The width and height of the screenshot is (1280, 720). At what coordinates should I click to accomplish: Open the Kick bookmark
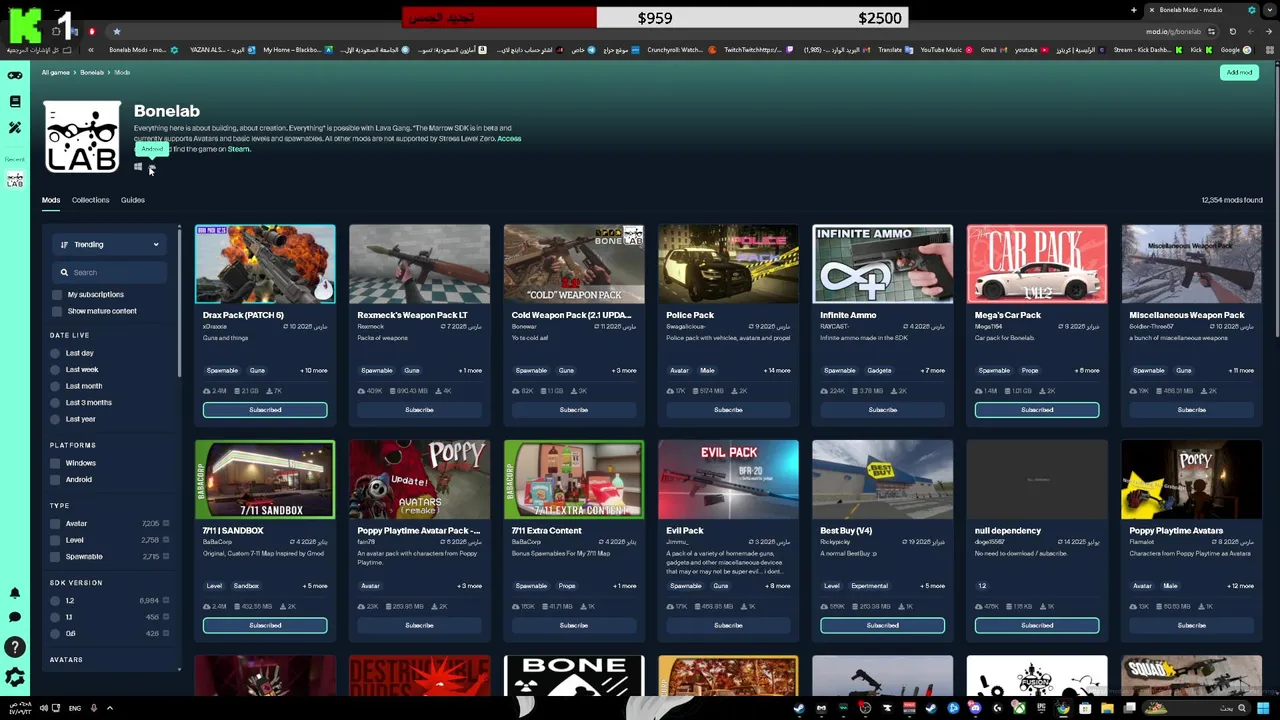point(1200,50)
